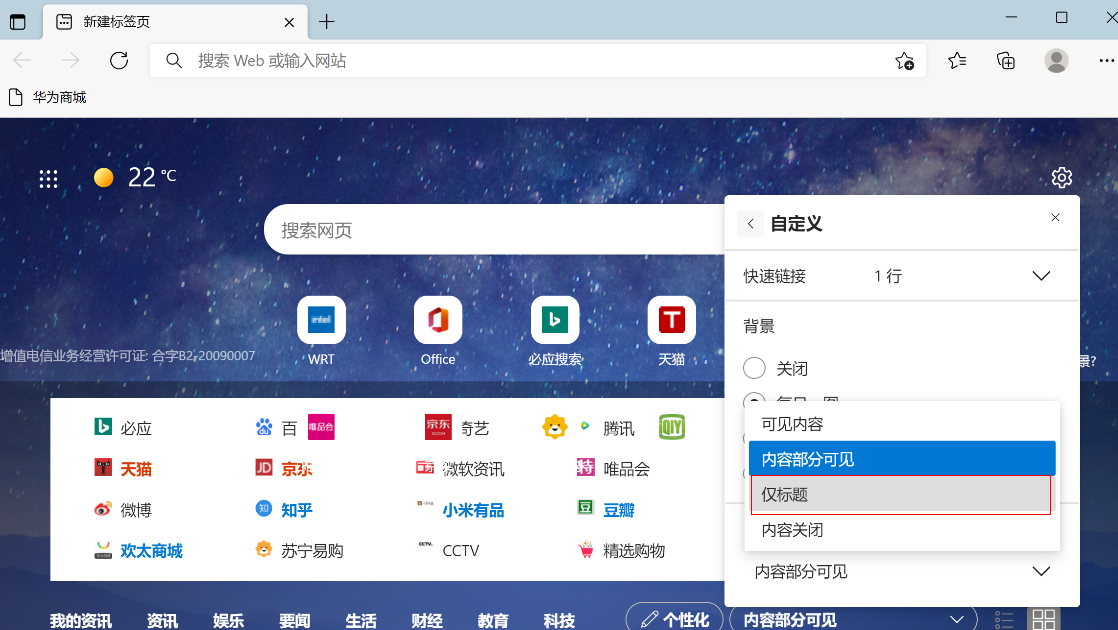
Task: Select 可见内容 option in the list
Action: (x=900, y=424)
